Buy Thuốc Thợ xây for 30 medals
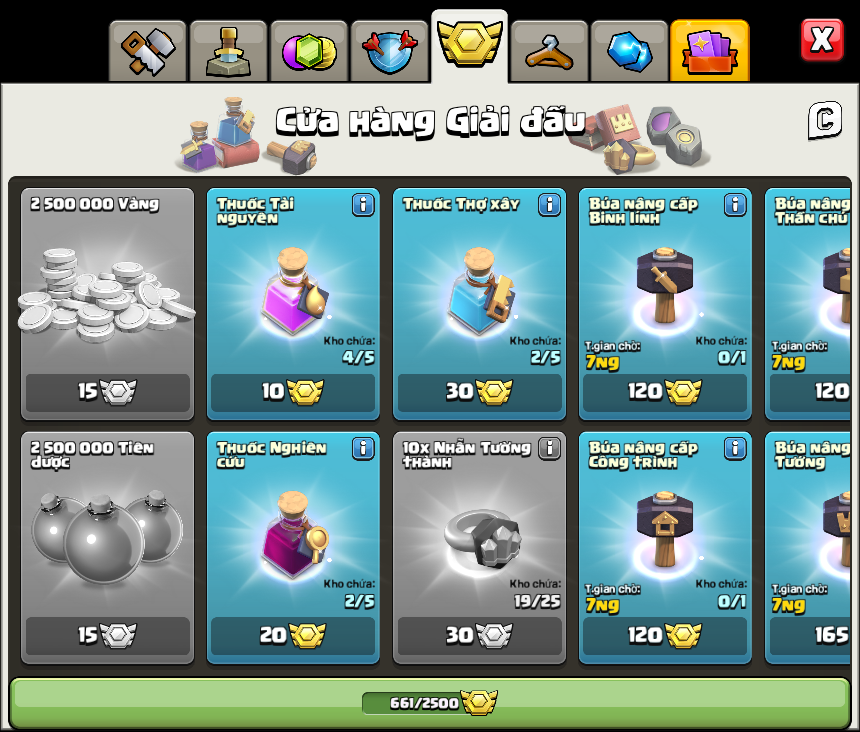 tap(479, 392)
